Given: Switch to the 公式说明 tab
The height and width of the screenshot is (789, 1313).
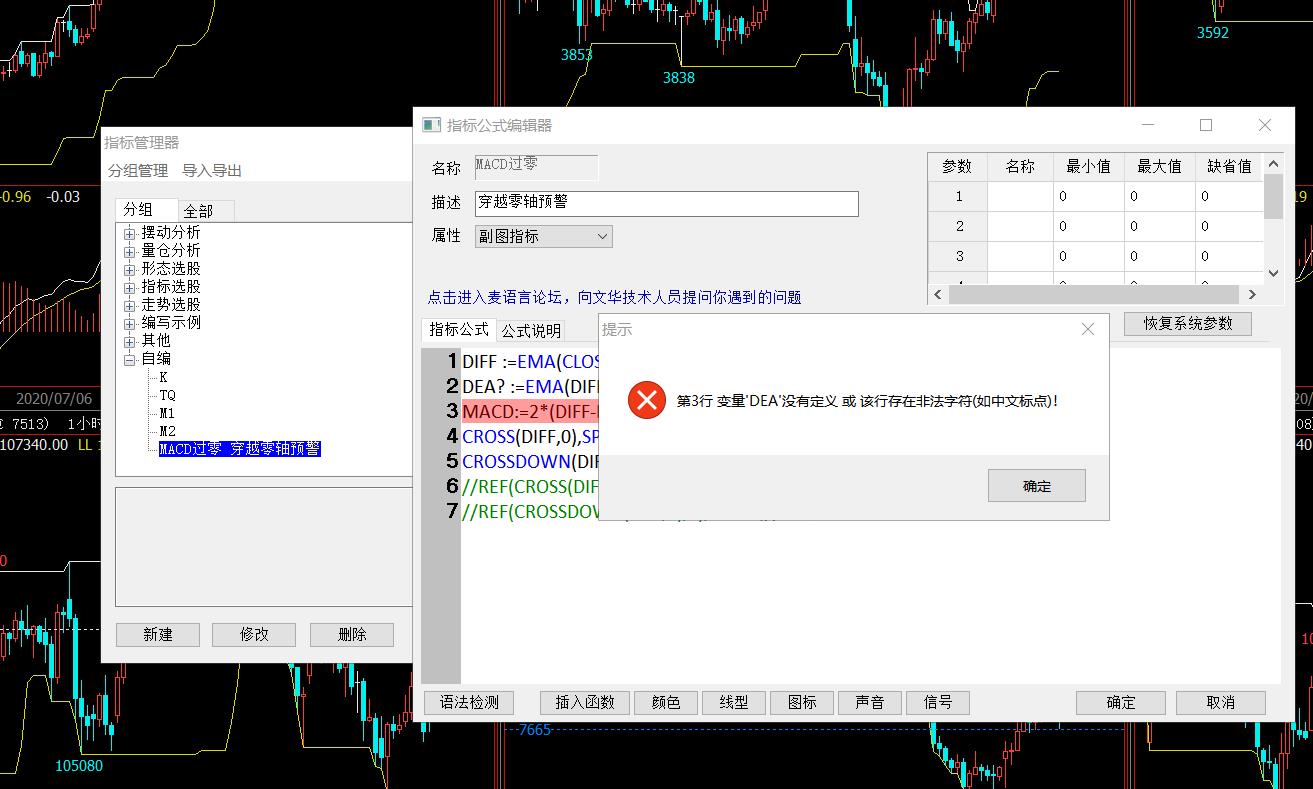Looking at the screenshot, I should pyautogui.click(x=531, y=331).
